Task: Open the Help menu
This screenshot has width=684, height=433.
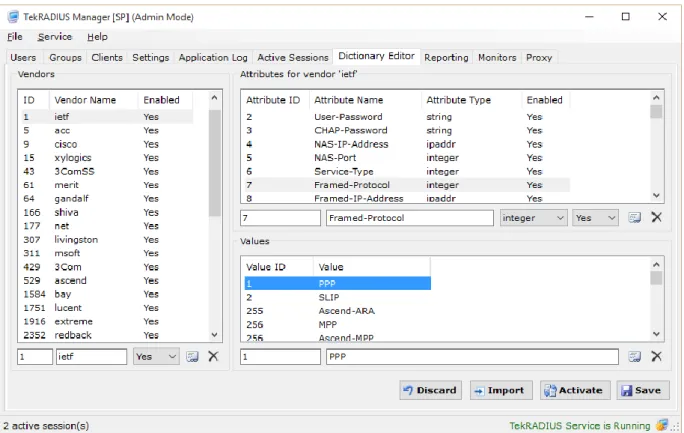Action: point(97,37)
